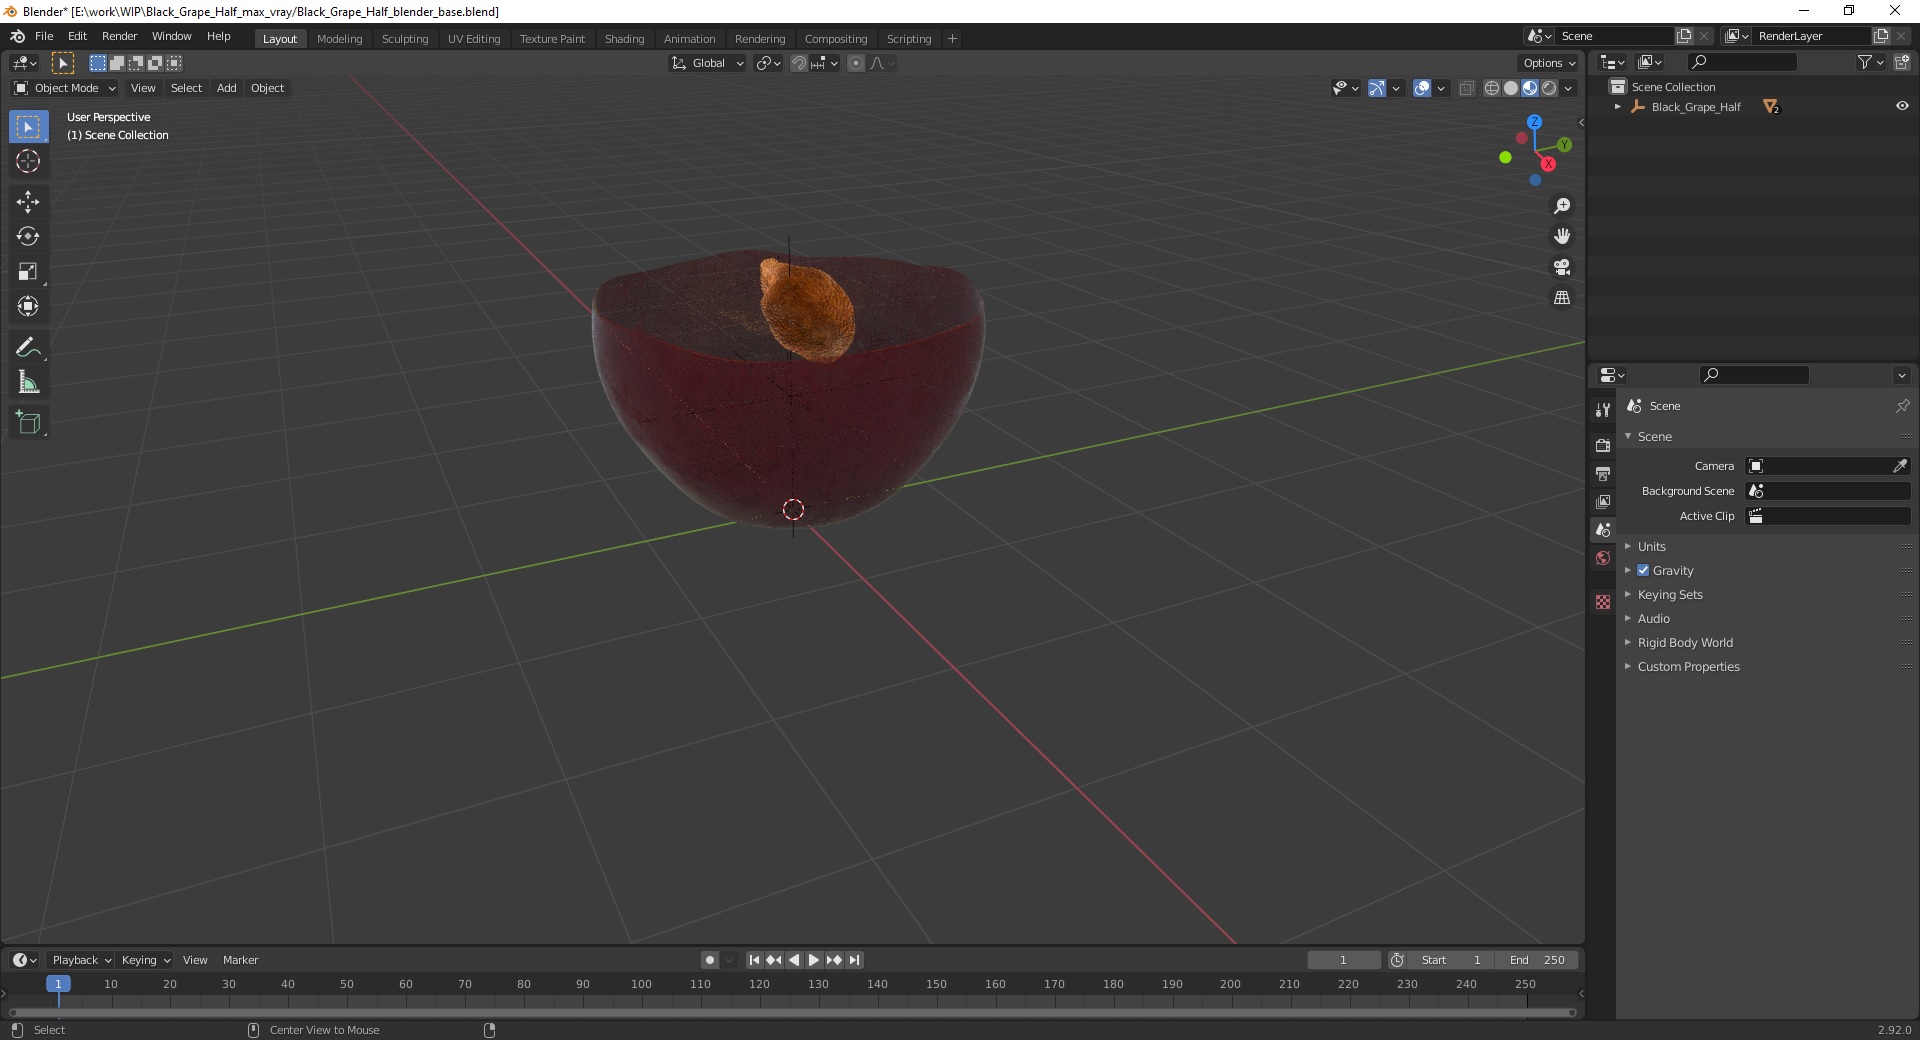Toggle snapping magnet
Image resolution: width=1920 pixels, height=1040 pixels.
click(799, 63)
